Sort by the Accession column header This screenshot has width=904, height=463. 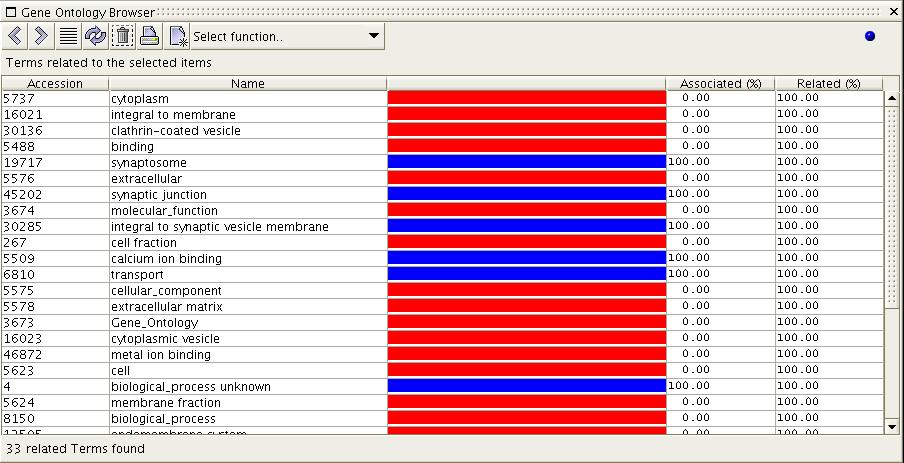click(55, 84)
